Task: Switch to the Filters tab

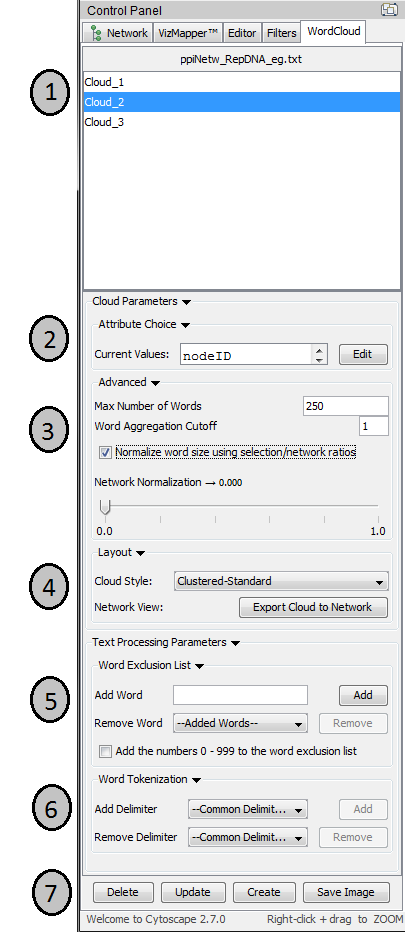Action: (x=281, y=33)
